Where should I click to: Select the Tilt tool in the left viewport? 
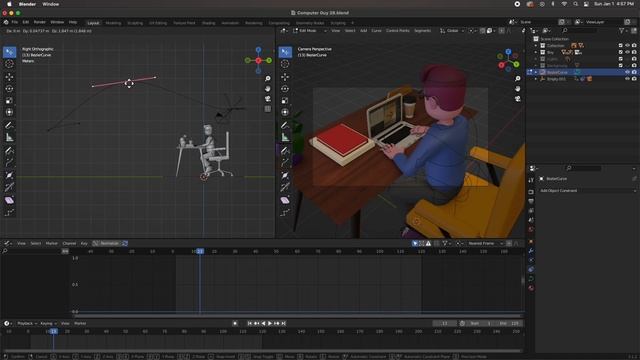coord(9,188)
